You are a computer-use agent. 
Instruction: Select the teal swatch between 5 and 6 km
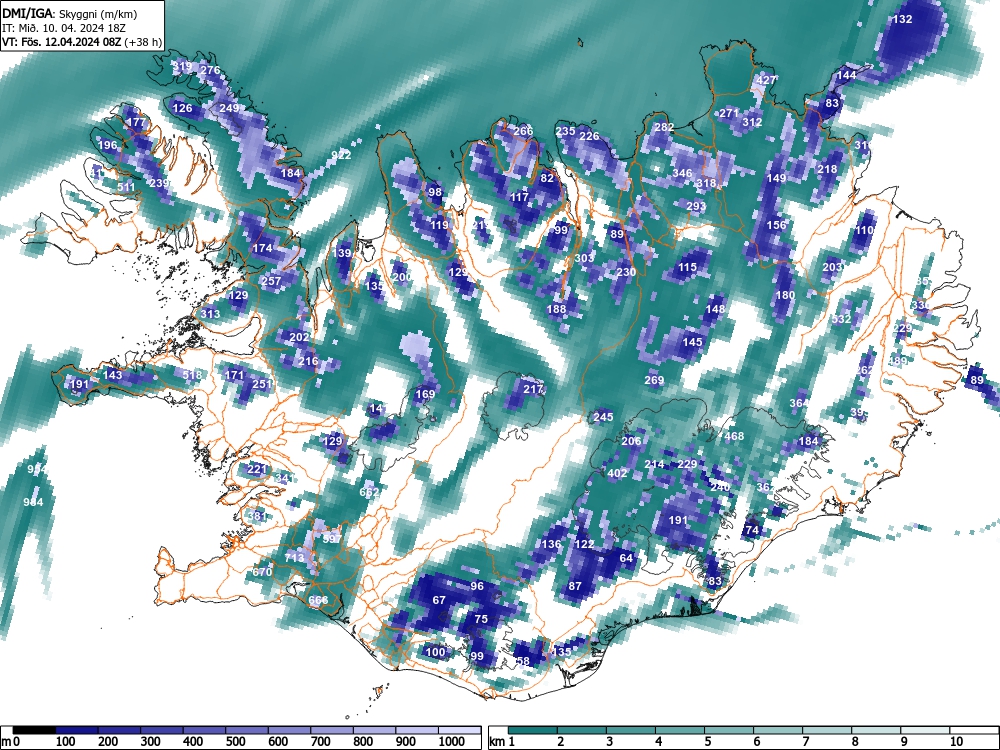pos(729,730)
